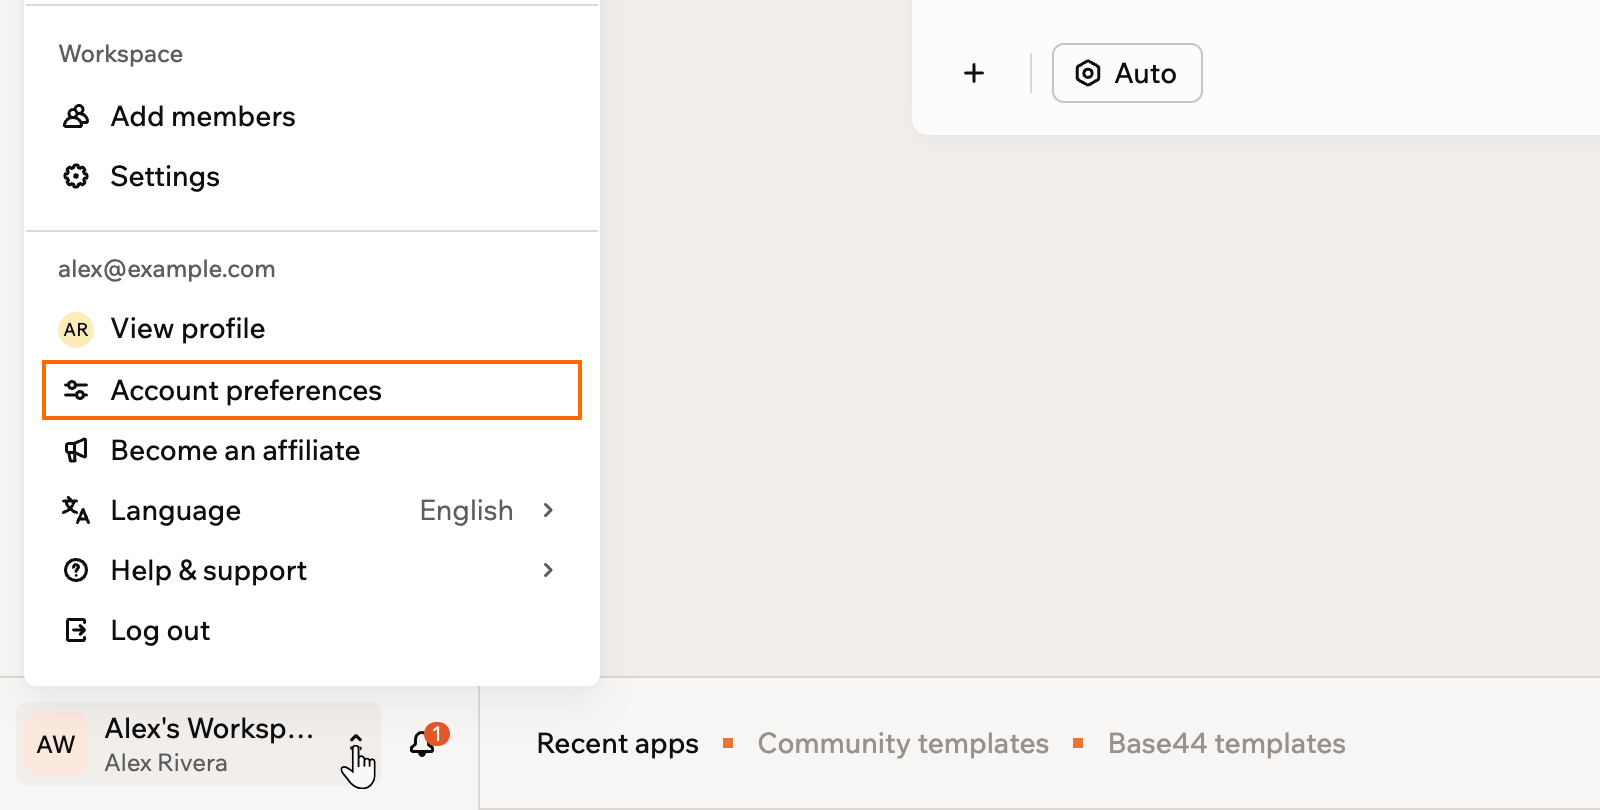The height and width of the screenshot is (810, 1600).
Task: Switch to the Community templates tab
Action: pyautogui.click(x=903, y=744)
